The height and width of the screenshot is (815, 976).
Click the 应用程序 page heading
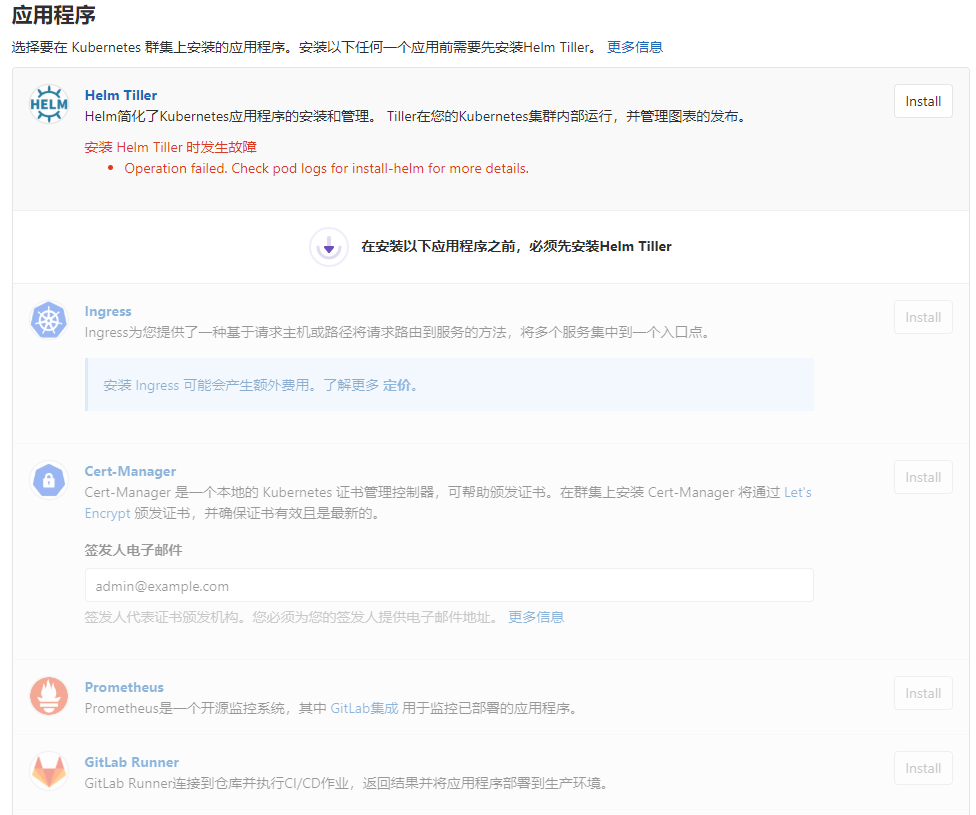click(54, 15)
